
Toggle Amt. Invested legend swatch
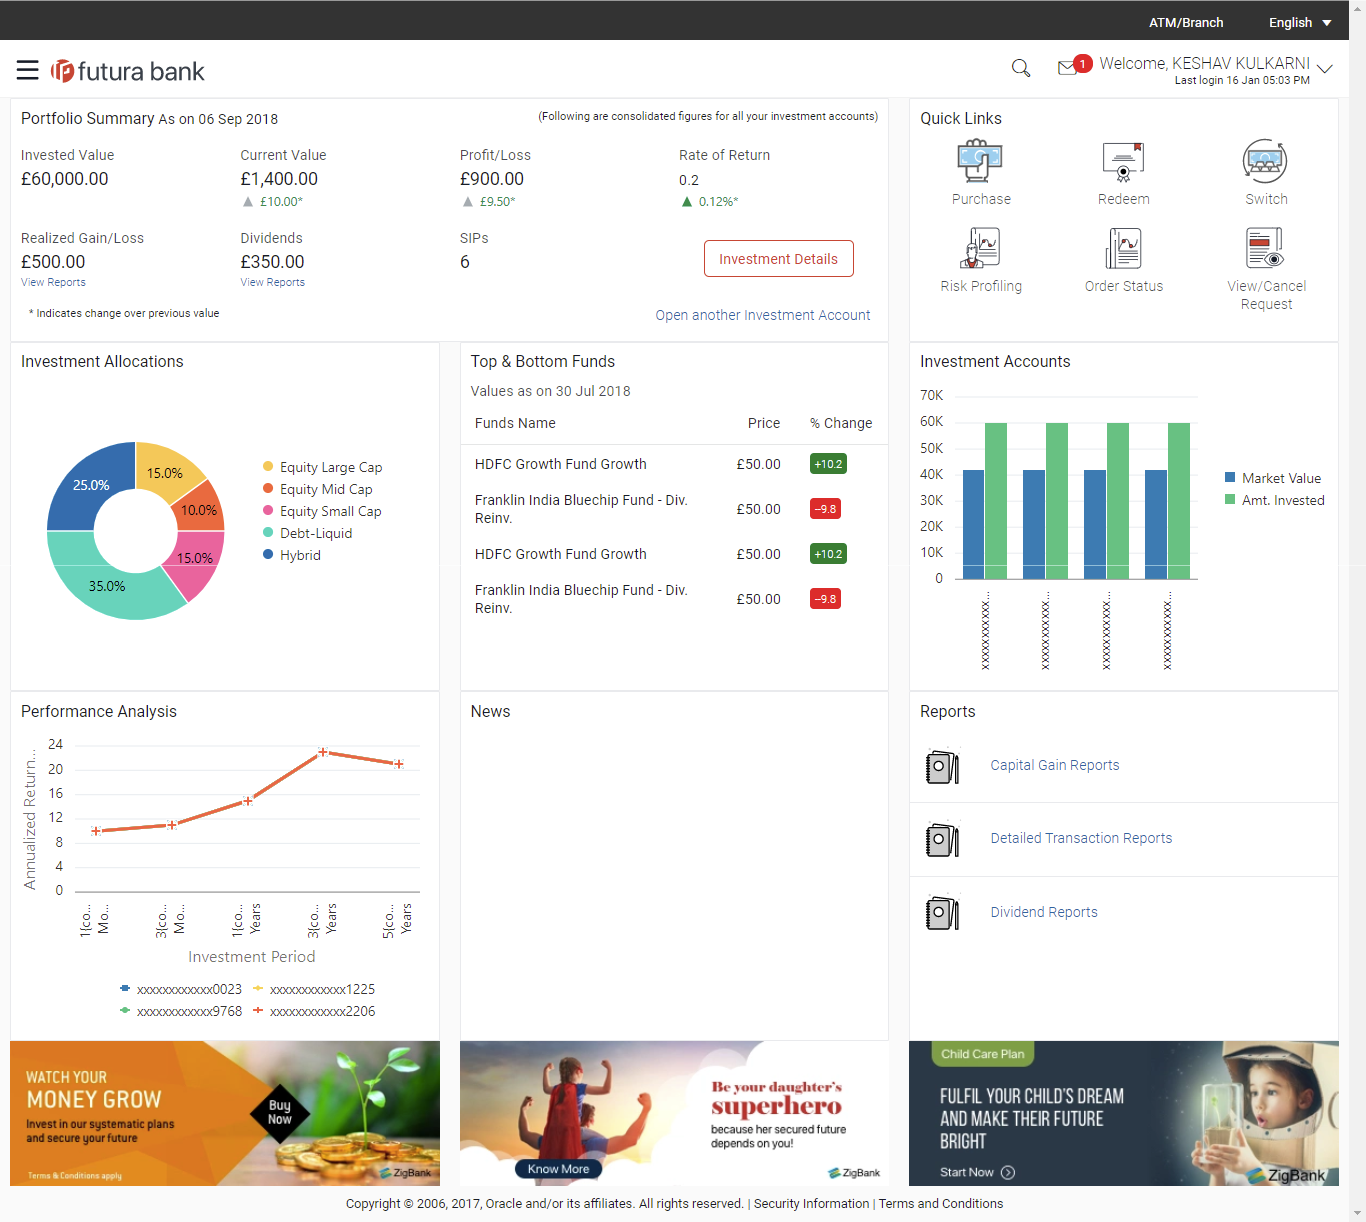pos(1230,499)
